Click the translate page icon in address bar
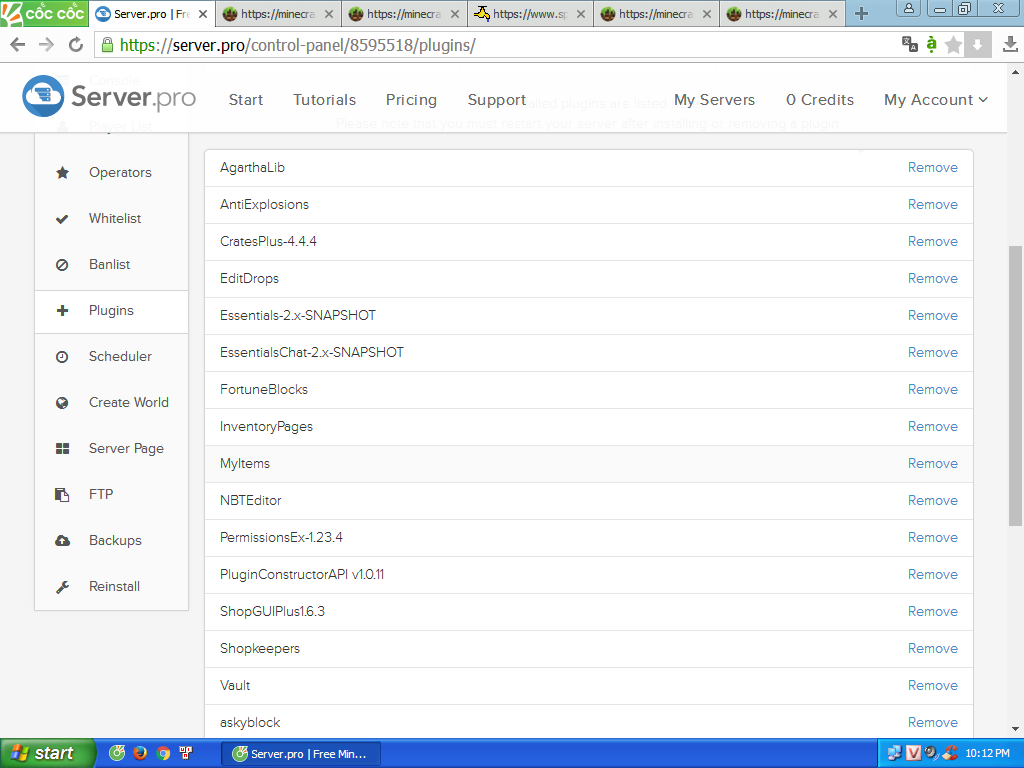 coord(909,44)
